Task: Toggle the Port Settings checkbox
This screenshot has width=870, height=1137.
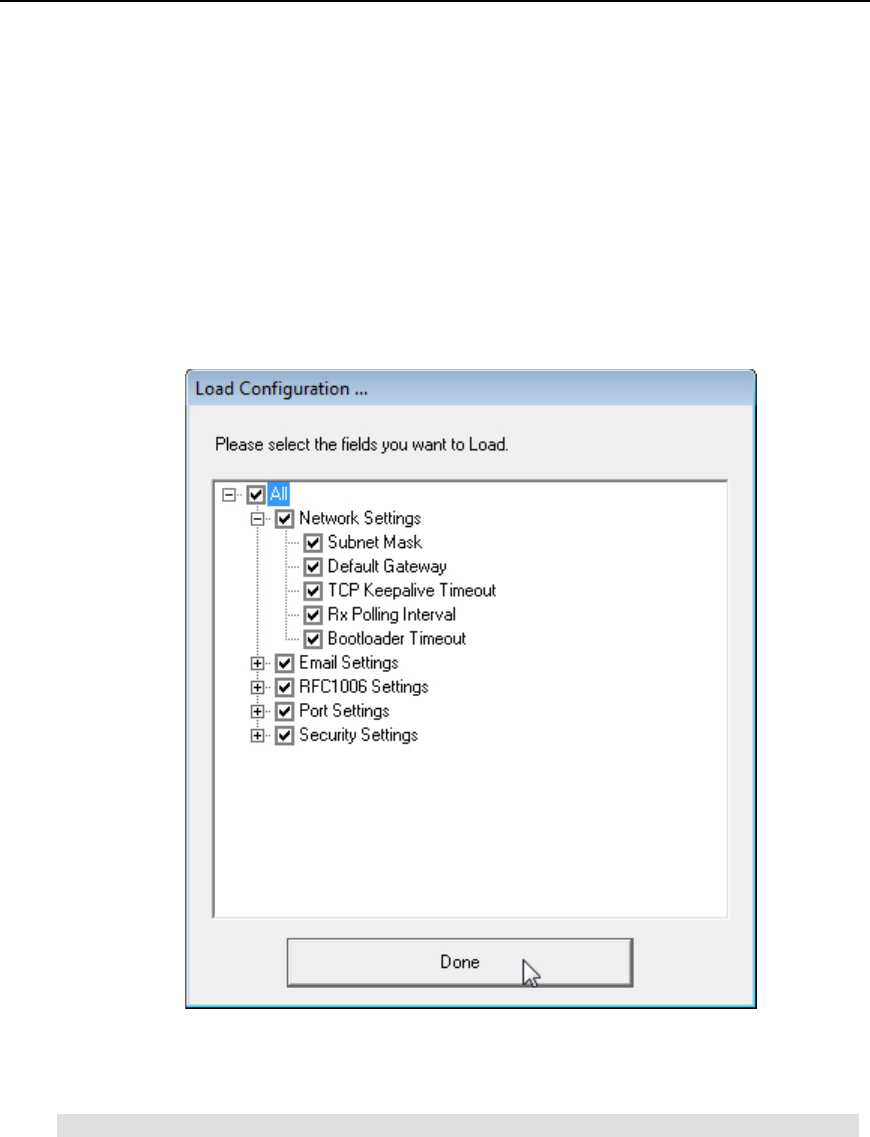Action: tap(284, 711)
